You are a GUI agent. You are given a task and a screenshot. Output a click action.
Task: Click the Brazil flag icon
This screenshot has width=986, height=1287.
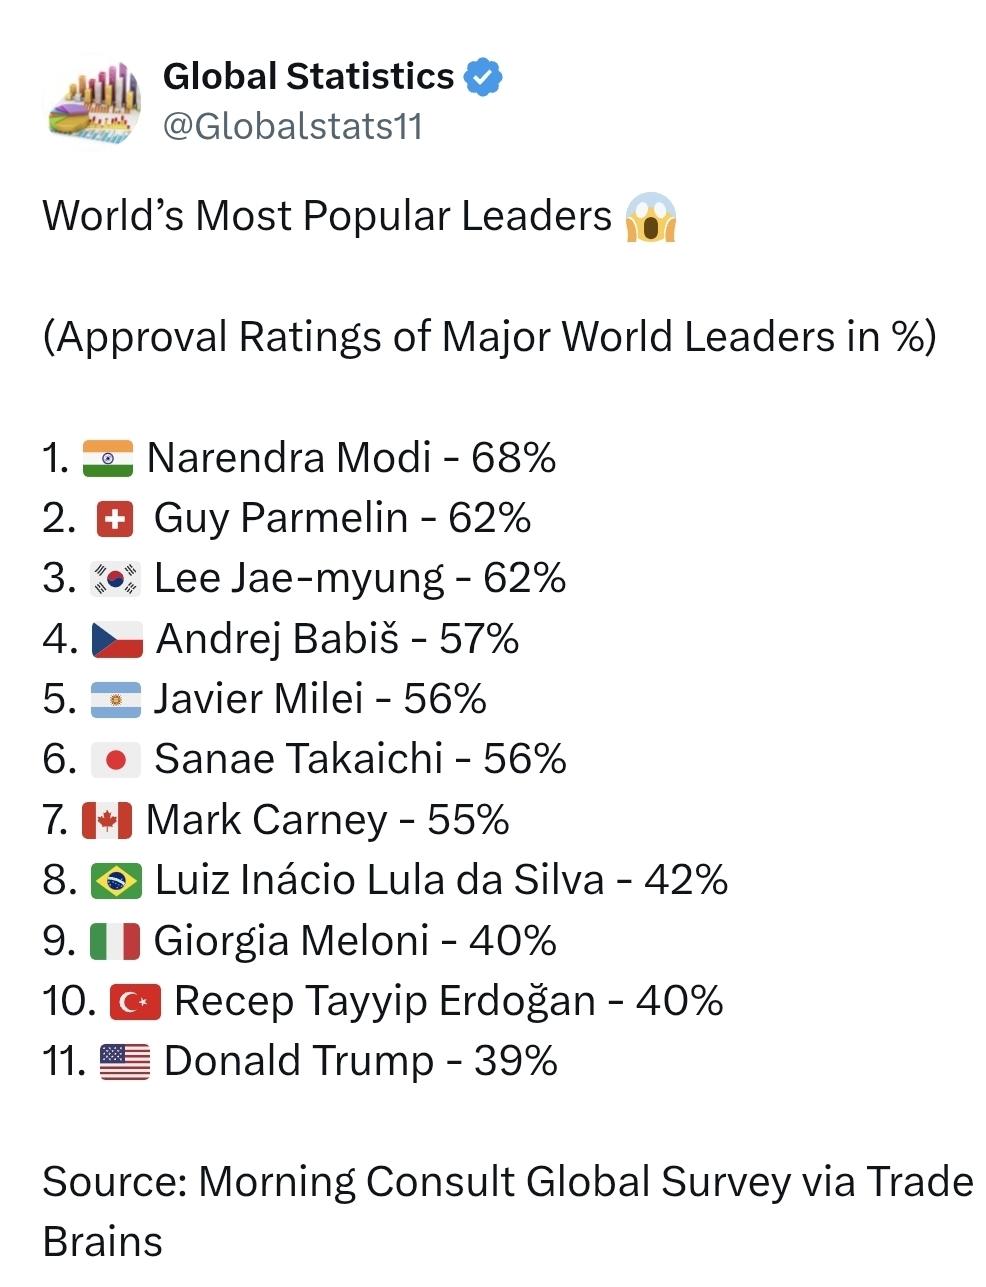tap(115, 881)
